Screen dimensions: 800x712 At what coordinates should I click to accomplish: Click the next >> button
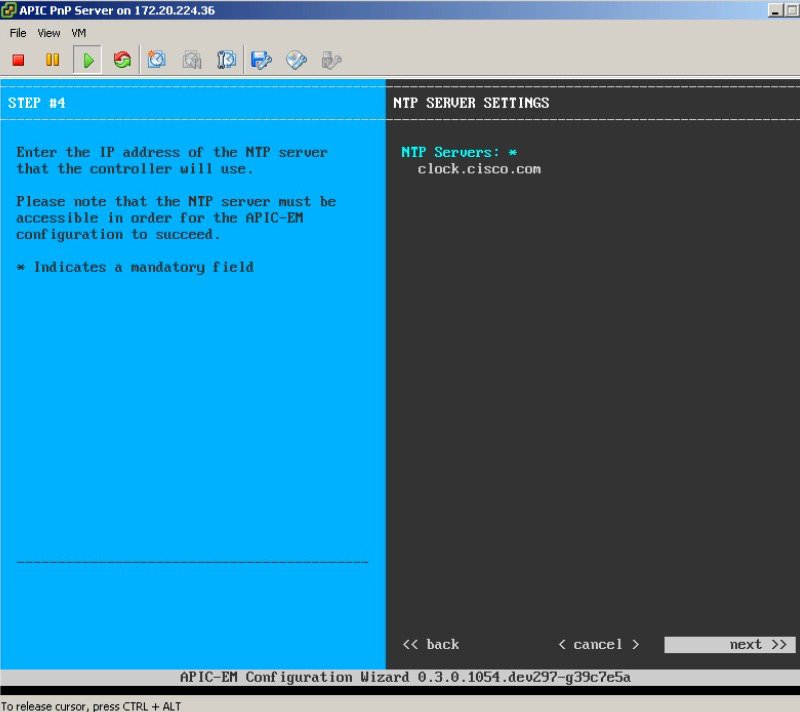pyautogui.click(x=730, y=645)
